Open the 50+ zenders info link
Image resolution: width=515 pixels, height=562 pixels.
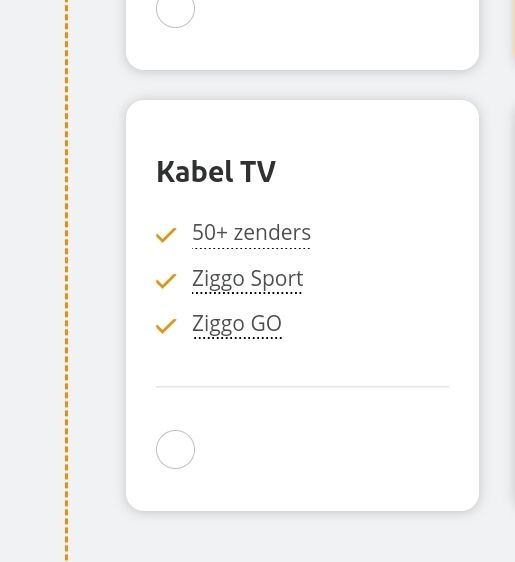coord(251,233)
